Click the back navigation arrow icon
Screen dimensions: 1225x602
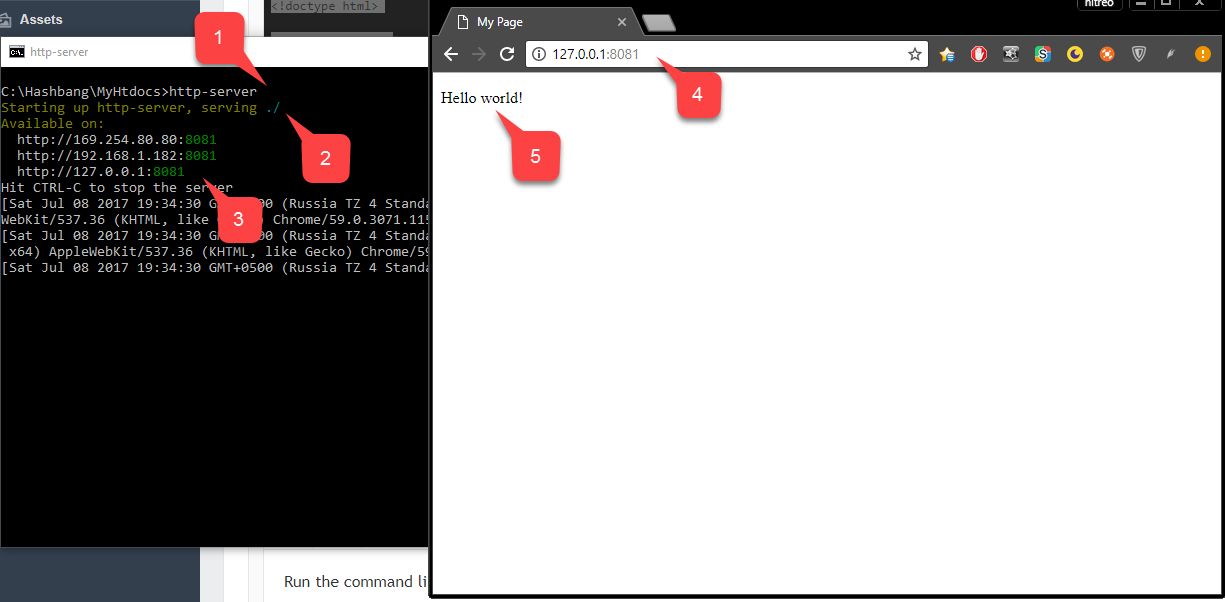(x=451, y=54)
